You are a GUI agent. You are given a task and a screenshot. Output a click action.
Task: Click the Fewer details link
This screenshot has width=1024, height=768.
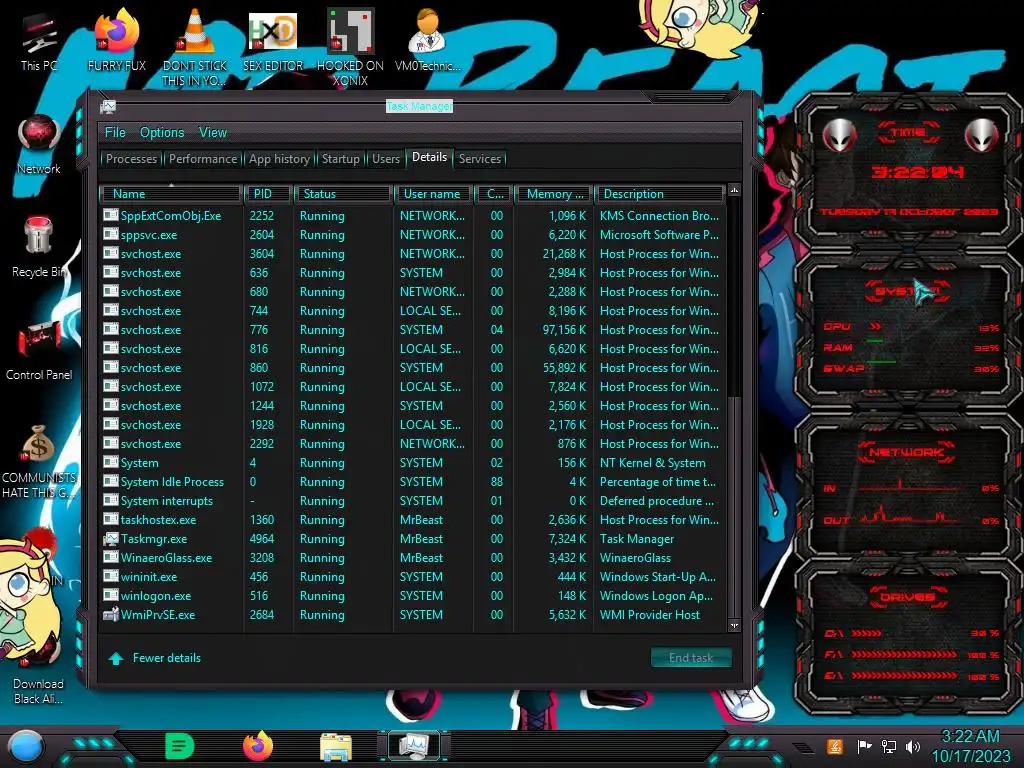tap(167, 658)
